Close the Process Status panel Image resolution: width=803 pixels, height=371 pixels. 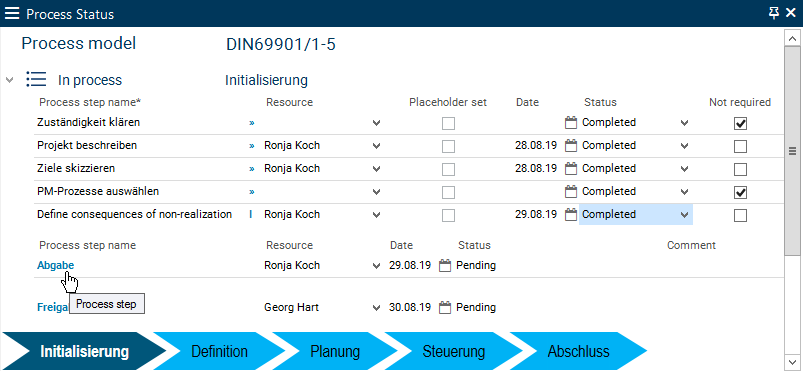pos(791,13)
